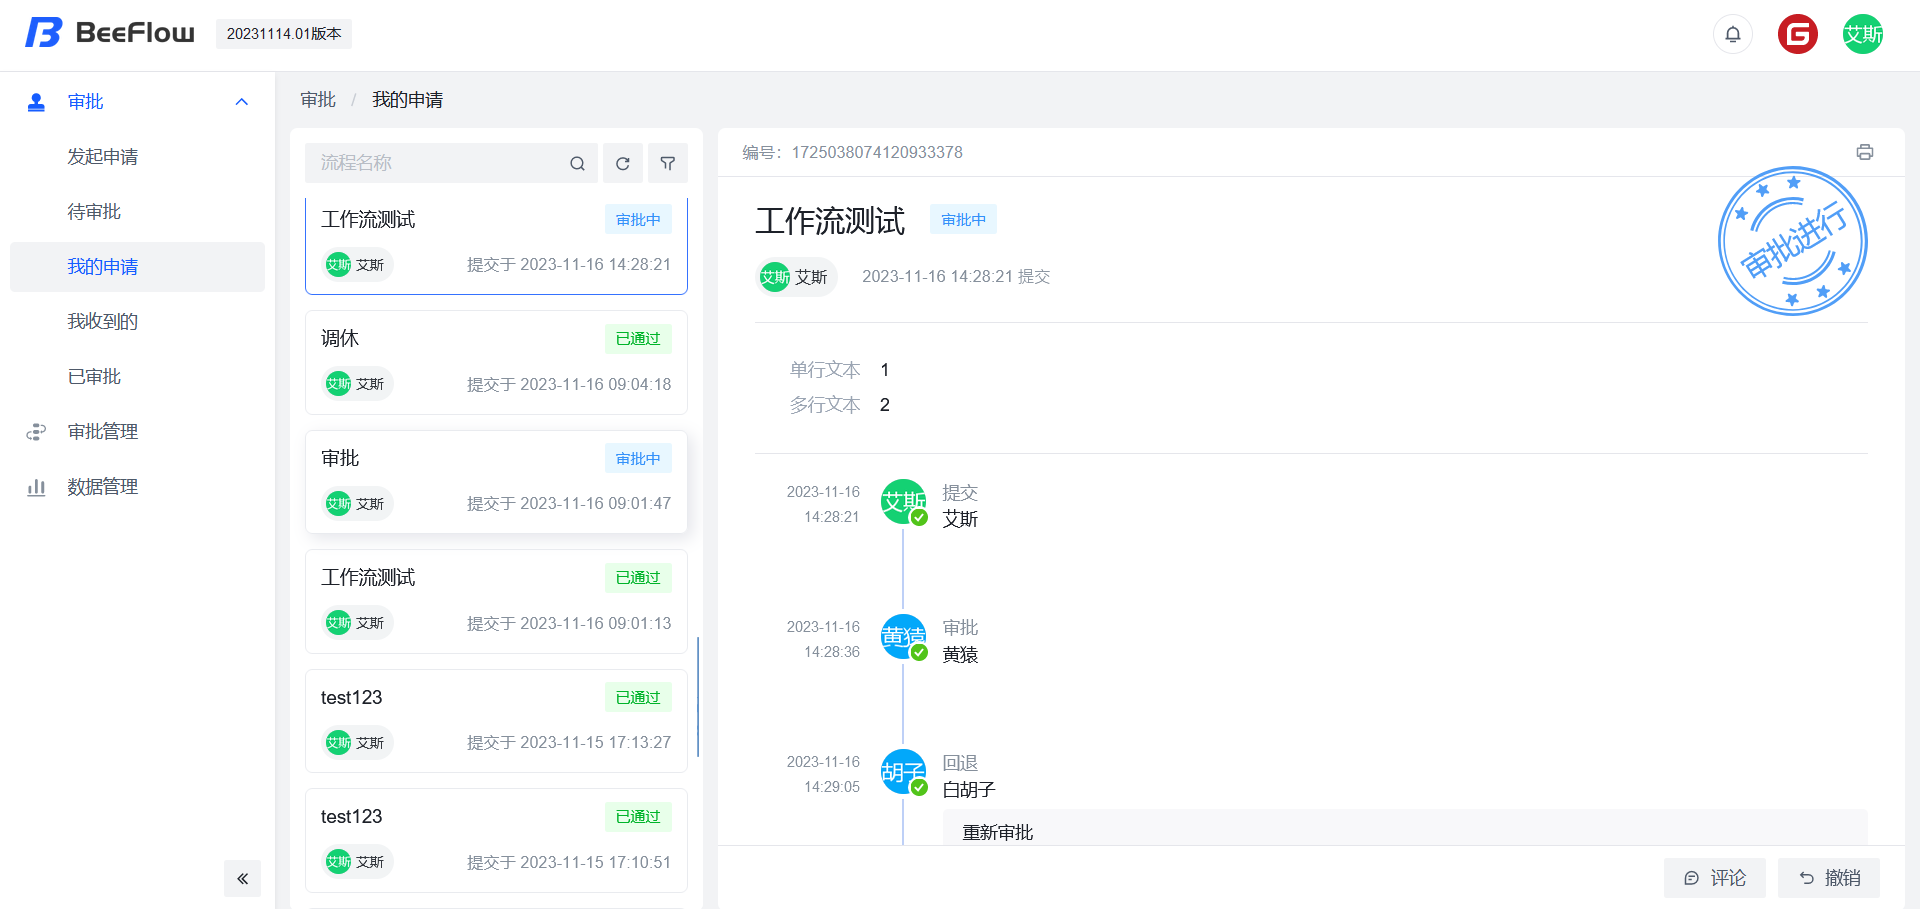Viewport: 1920px width, 909px height.
Task: Select test123 card submitted 17:10:51
Action: pyautogui.click(x=496, y=840)
